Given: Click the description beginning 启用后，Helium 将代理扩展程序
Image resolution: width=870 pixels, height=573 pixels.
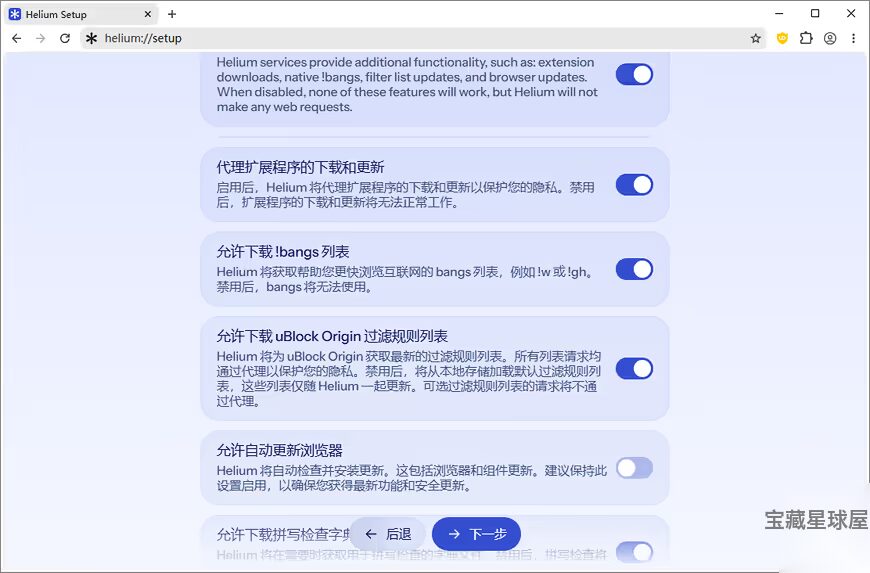Looking at the screenshot, I should click(405, 195).
